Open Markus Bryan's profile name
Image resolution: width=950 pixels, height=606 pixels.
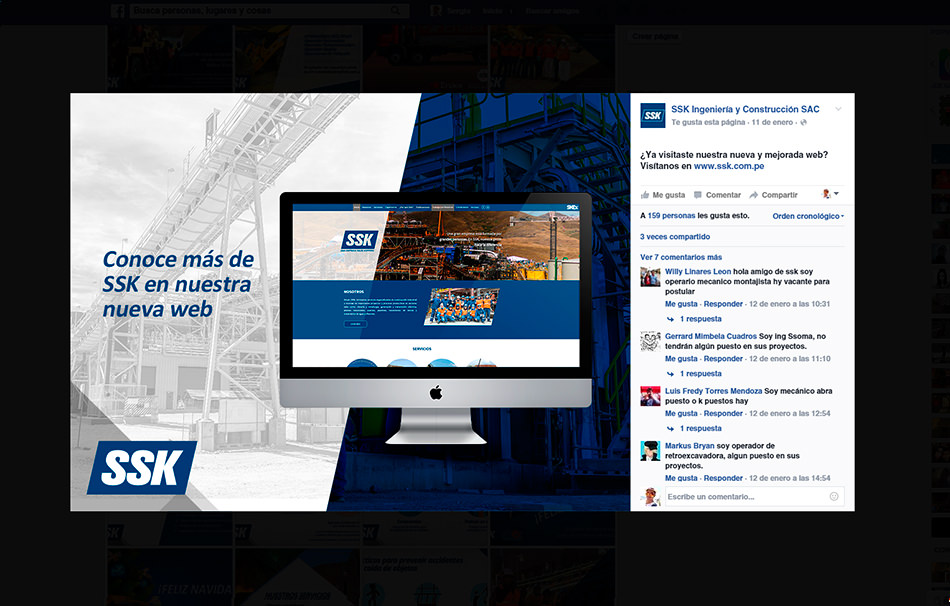click(x=689, y=445)
